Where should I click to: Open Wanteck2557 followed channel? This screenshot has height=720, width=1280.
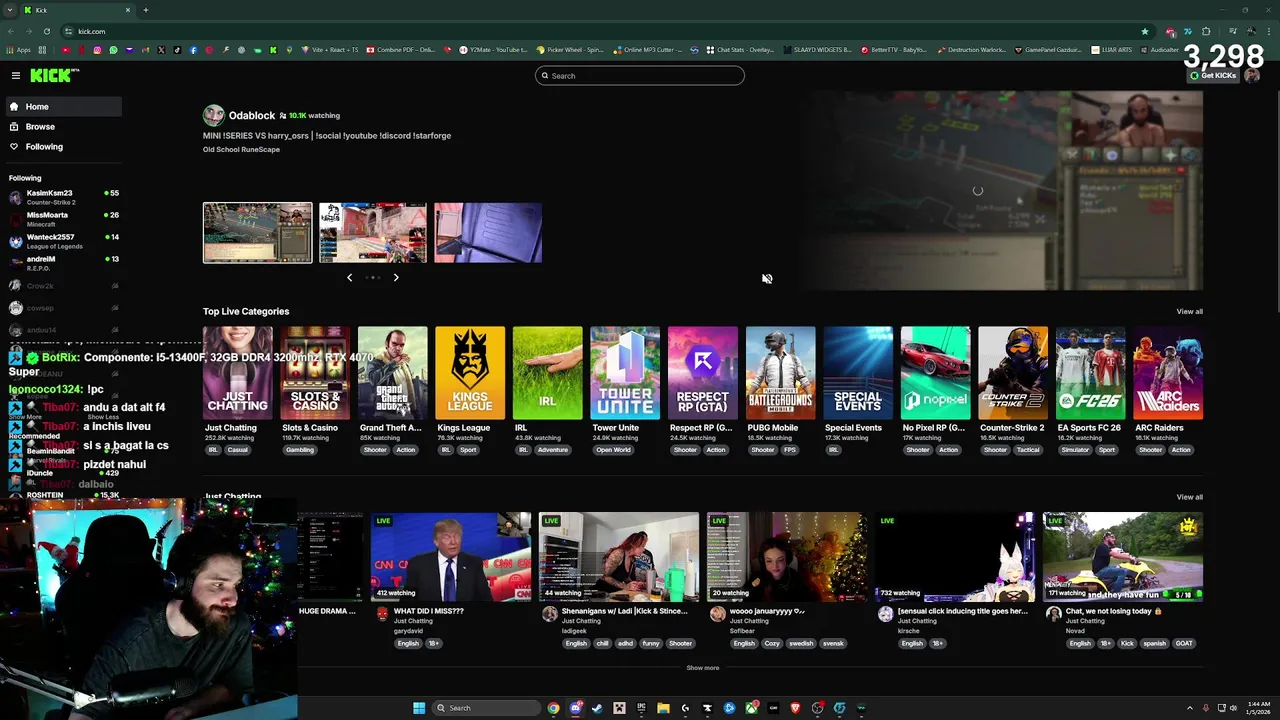click(63, 241)
